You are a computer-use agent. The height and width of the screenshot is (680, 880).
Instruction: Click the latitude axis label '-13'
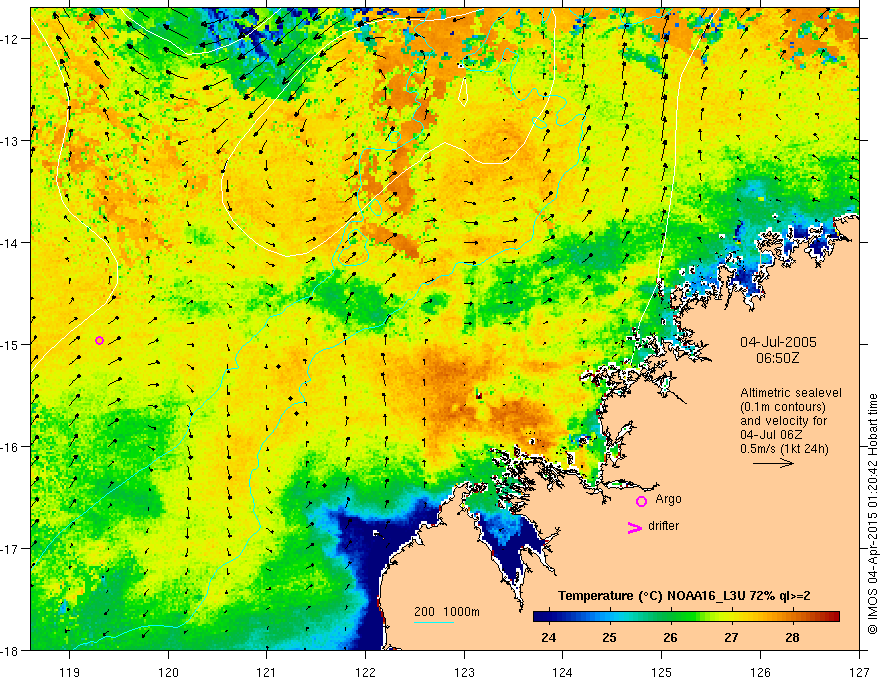(x=9, y=141)
